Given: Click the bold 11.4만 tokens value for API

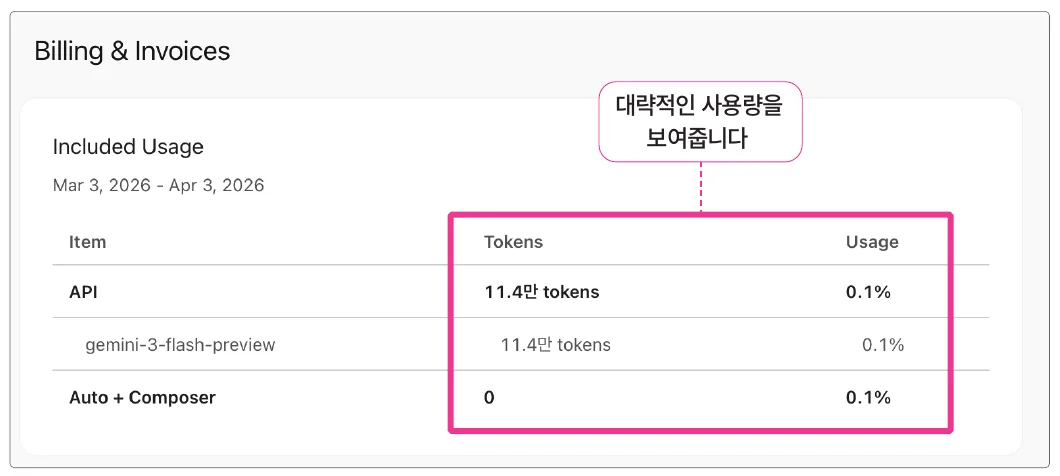Looking at the screenshot, I should [541, 292].
